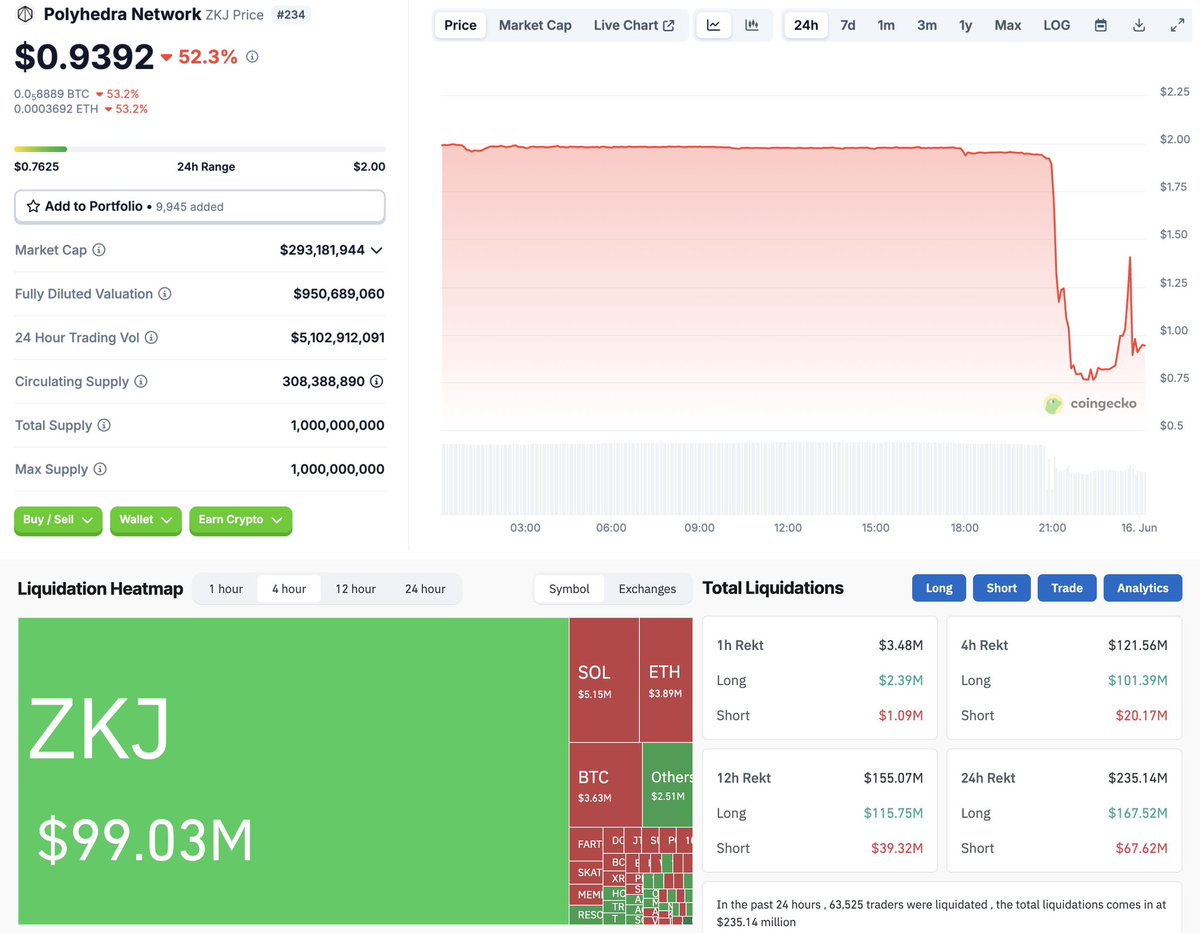Expand the Wallet dropdown

[145, 521]
